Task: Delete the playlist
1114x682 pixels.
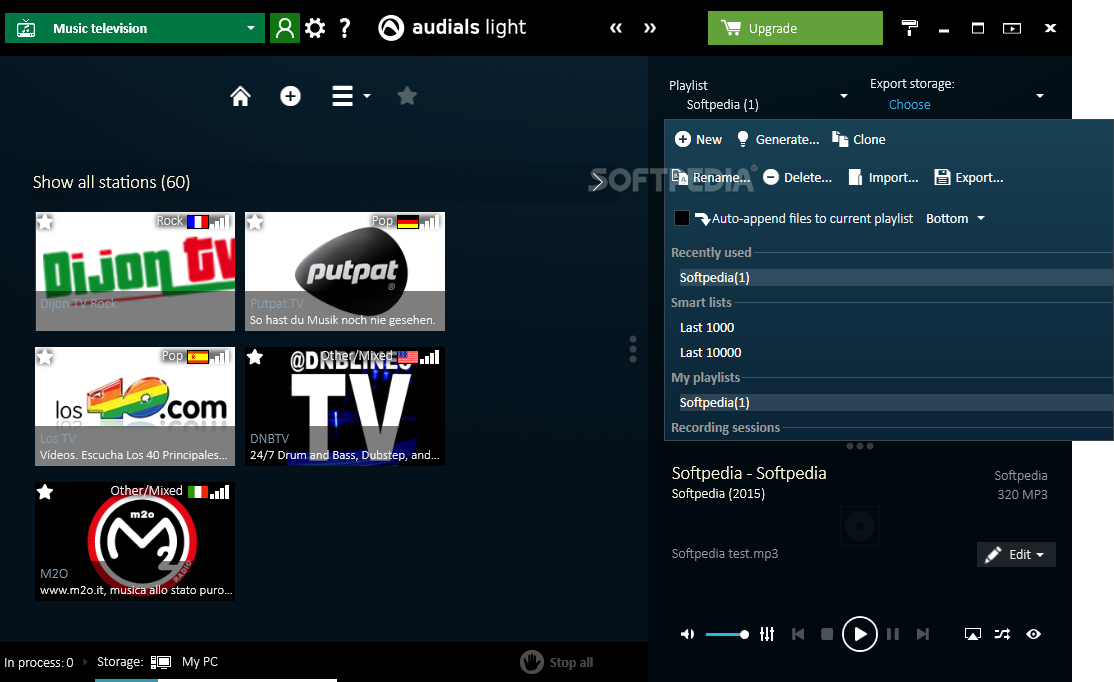Action: [797, 178]
